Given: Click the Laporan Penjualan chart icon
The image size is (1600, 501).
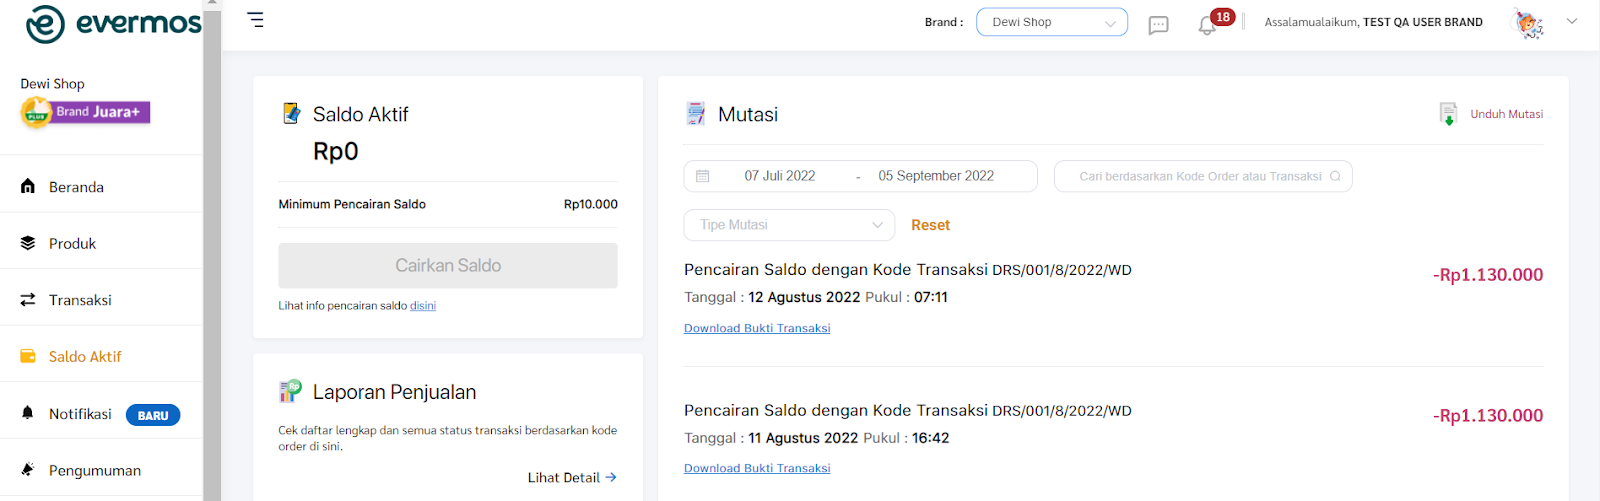Looking at the screenshot, I should 290,391.
